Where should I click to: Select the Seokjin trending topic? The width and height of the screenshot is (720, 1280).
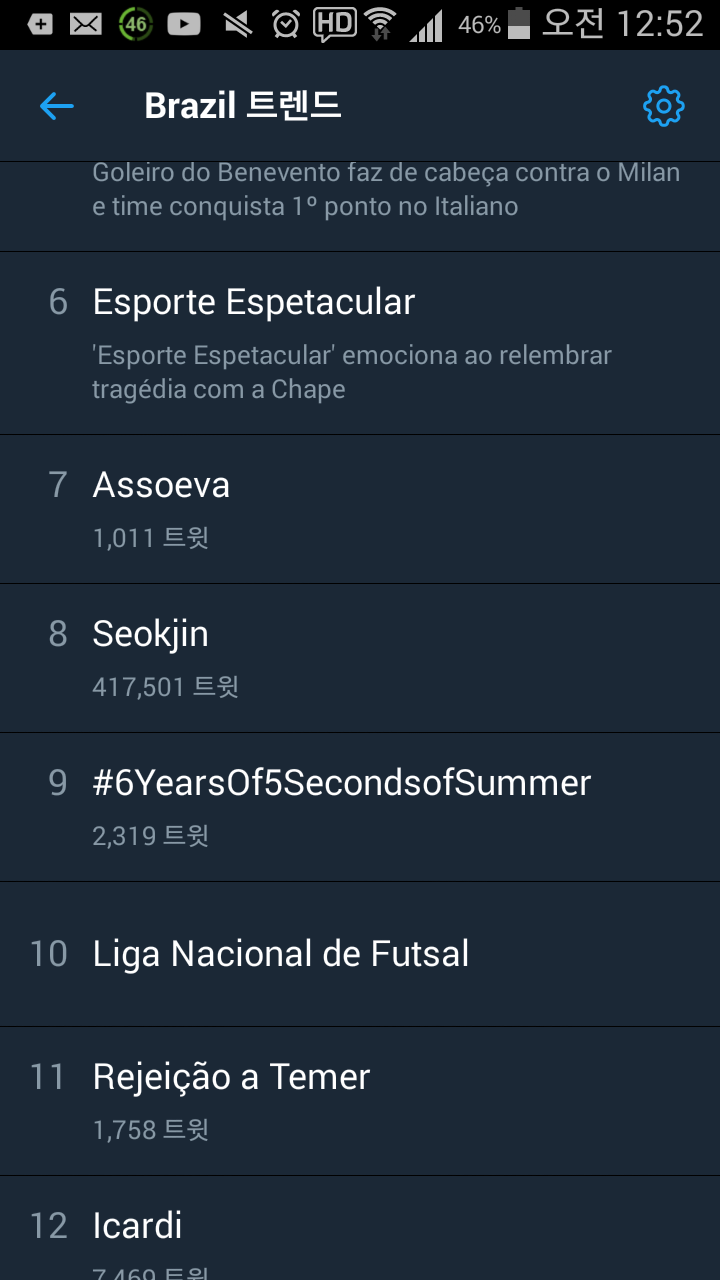click(x=150, y=634)
